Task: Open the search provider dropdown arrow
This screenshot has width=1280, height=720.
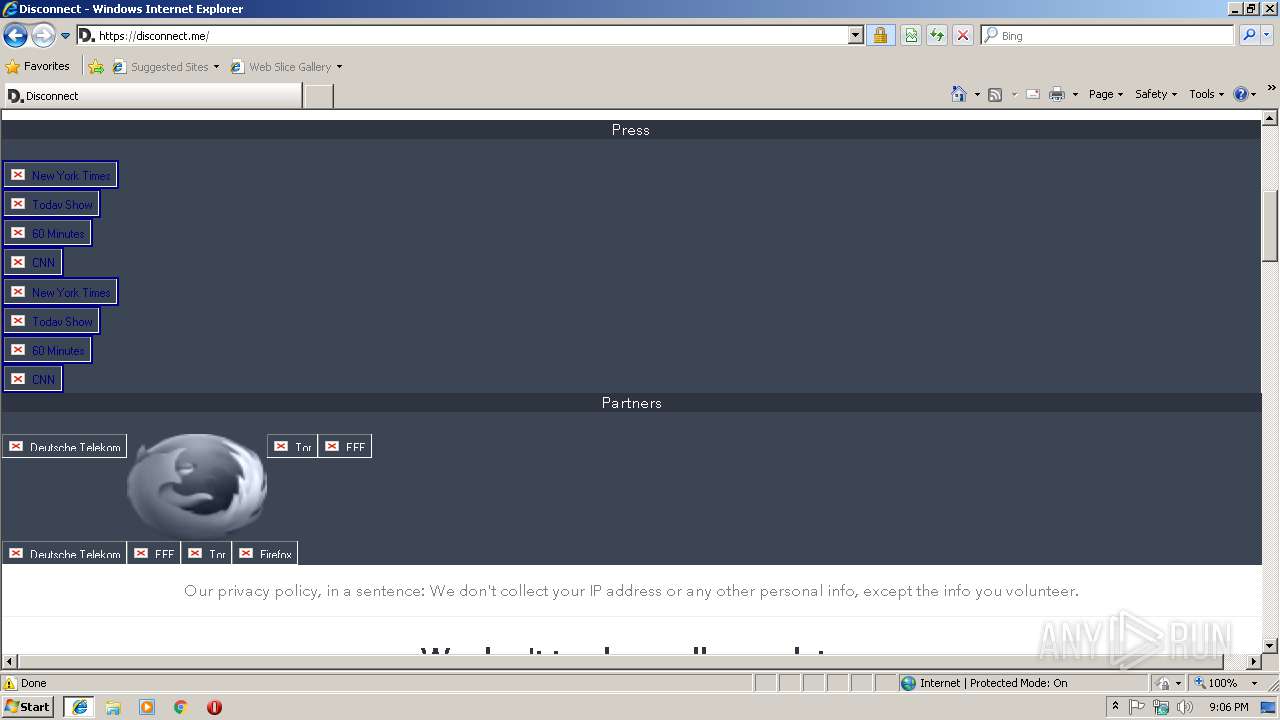Action: 1267,35
